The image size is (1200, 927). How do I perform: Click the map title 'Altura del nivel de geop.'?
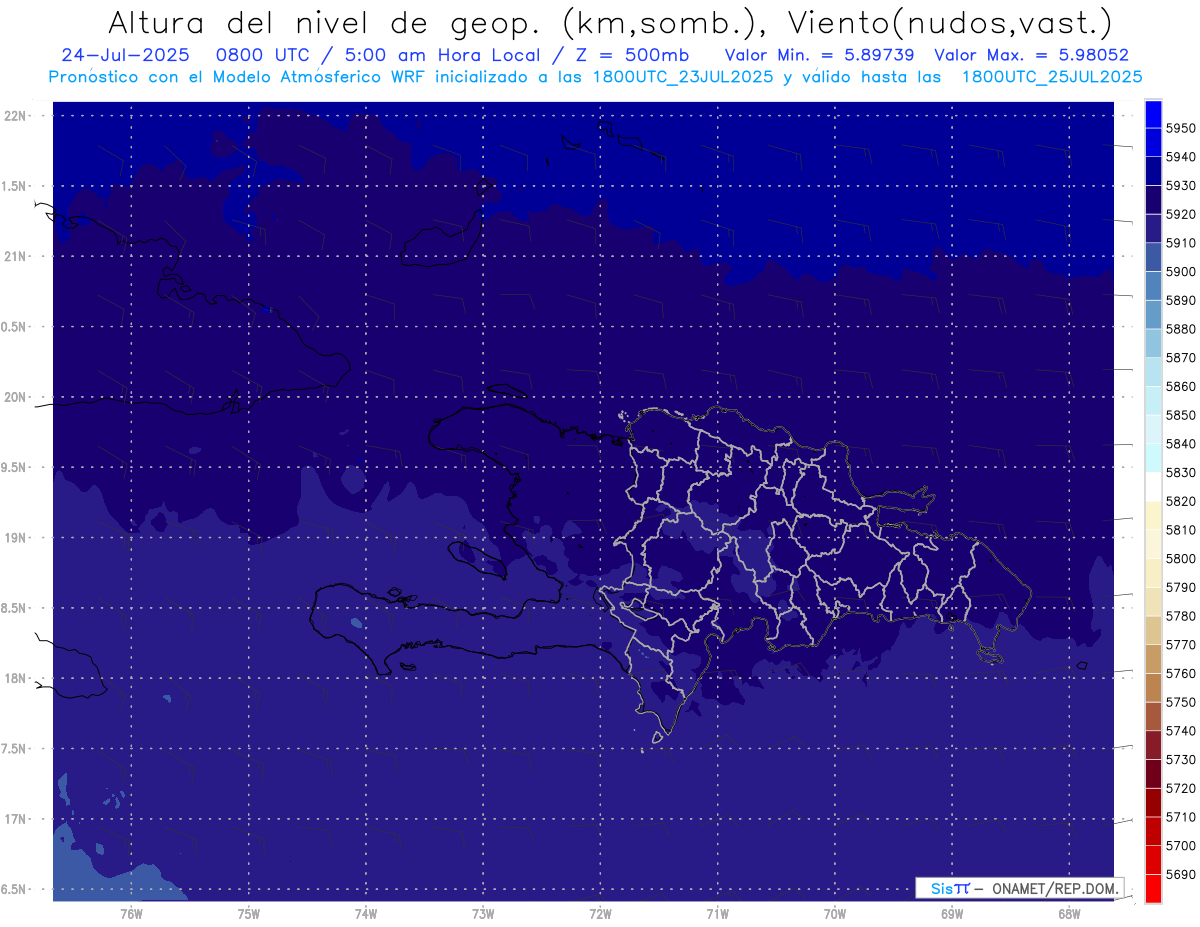pos(323,22)
